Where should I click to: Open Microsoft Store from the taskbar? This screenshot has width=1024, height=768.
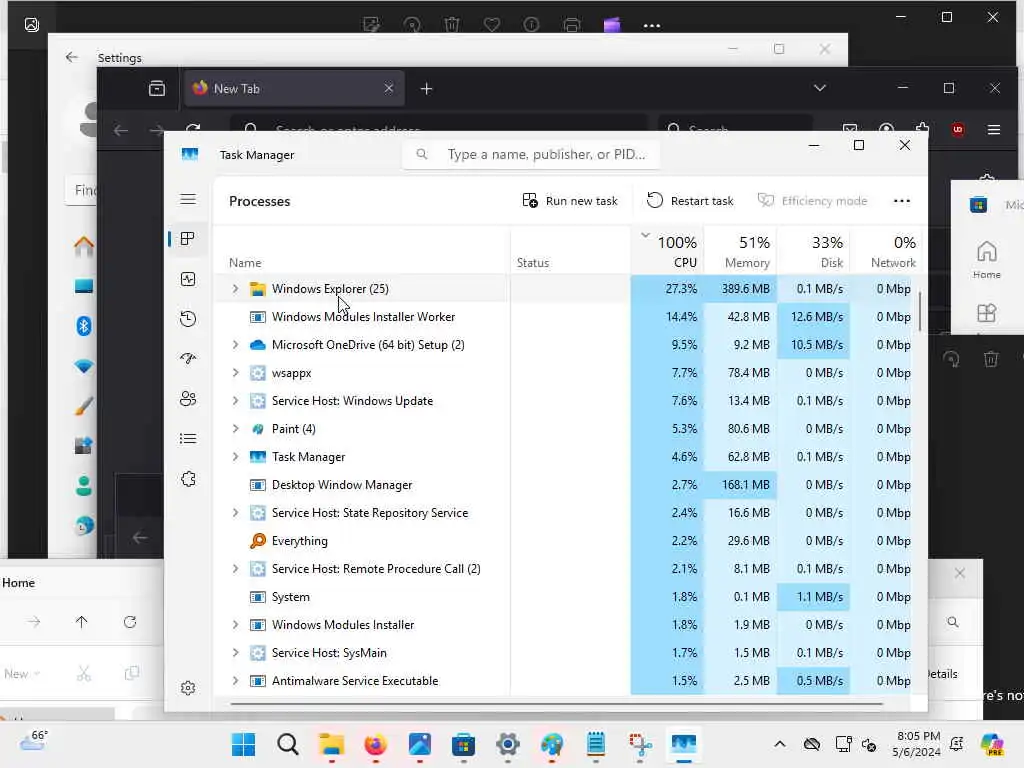click(464, 744)
